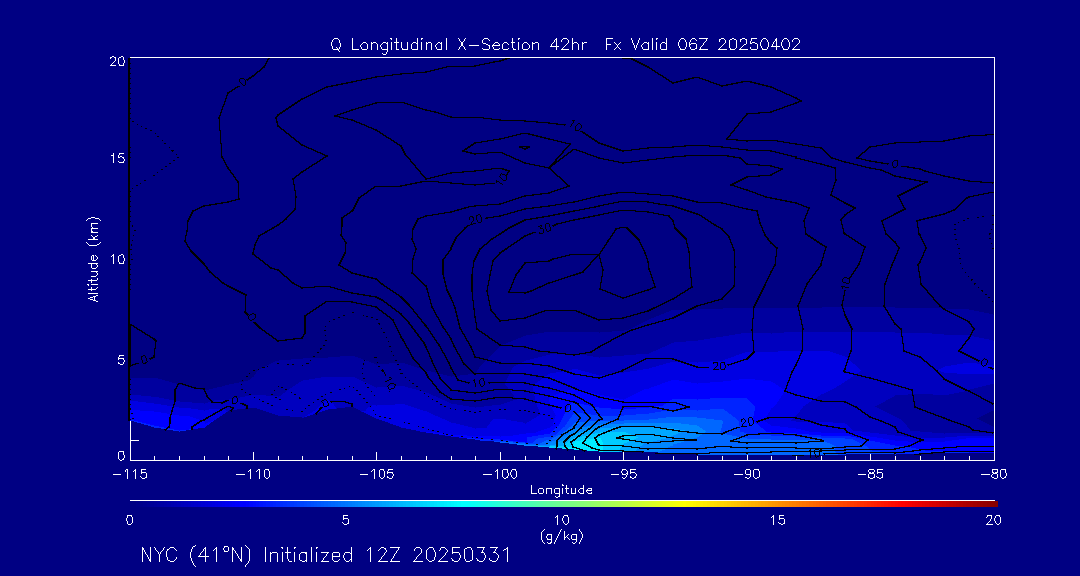Click altitude axis tick label '0'
The width and height of the screenshot is (1080, 576).
pyautogui.click(x=121, y=455)
